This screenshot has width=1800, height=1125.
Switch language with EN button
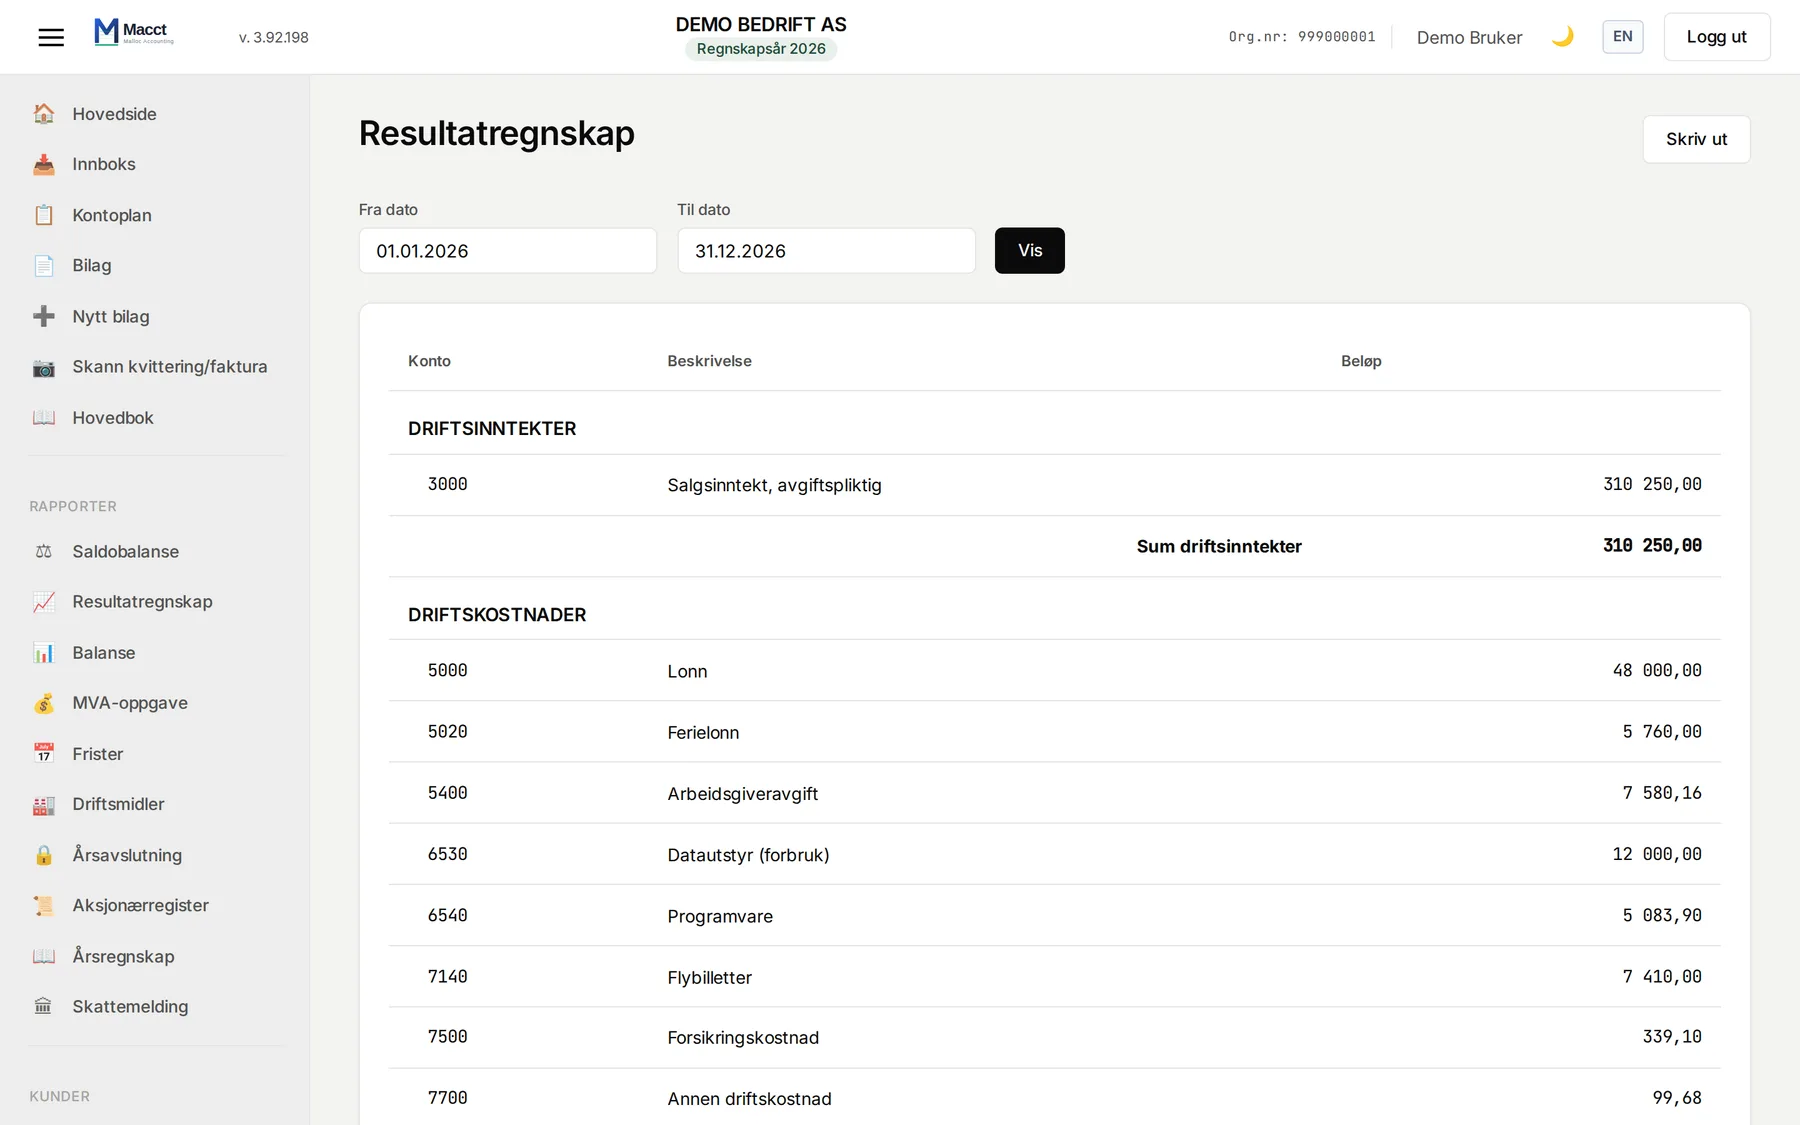(x=1622, y=37)
